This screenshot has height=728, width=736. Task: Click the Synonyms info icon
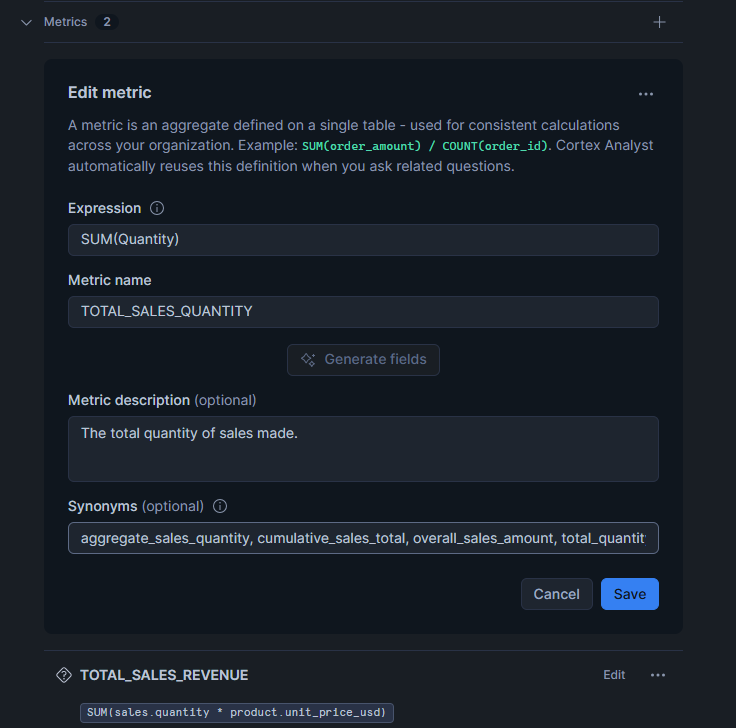[x=220, y=507]
